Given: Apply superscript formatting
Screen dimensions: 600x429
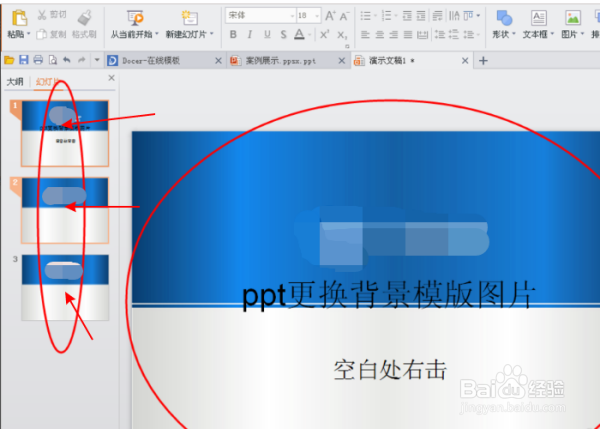Looking at the screenshot, I should click(324, 34).
